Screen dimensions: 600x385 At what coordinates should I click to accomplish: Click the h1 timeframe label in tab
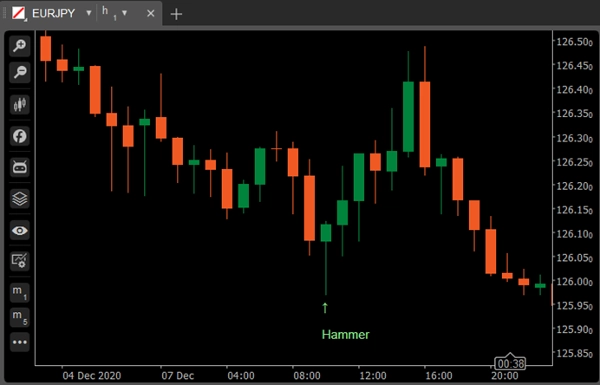pos(109,13)
